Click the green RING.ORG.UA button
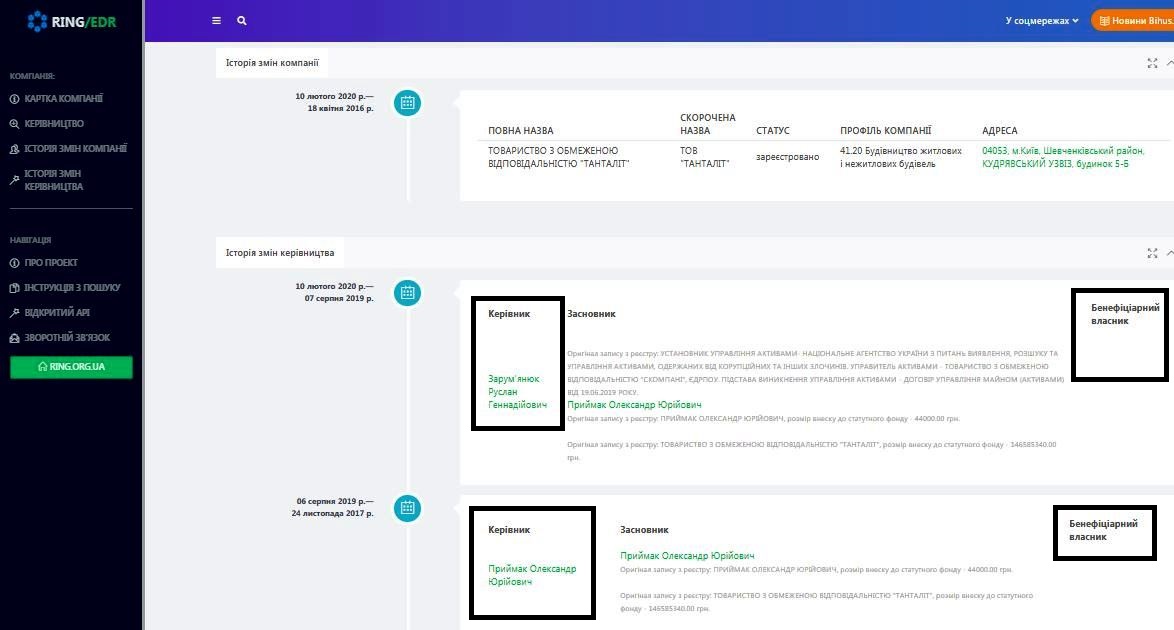 pyautogui.click(x=71, y=367)
